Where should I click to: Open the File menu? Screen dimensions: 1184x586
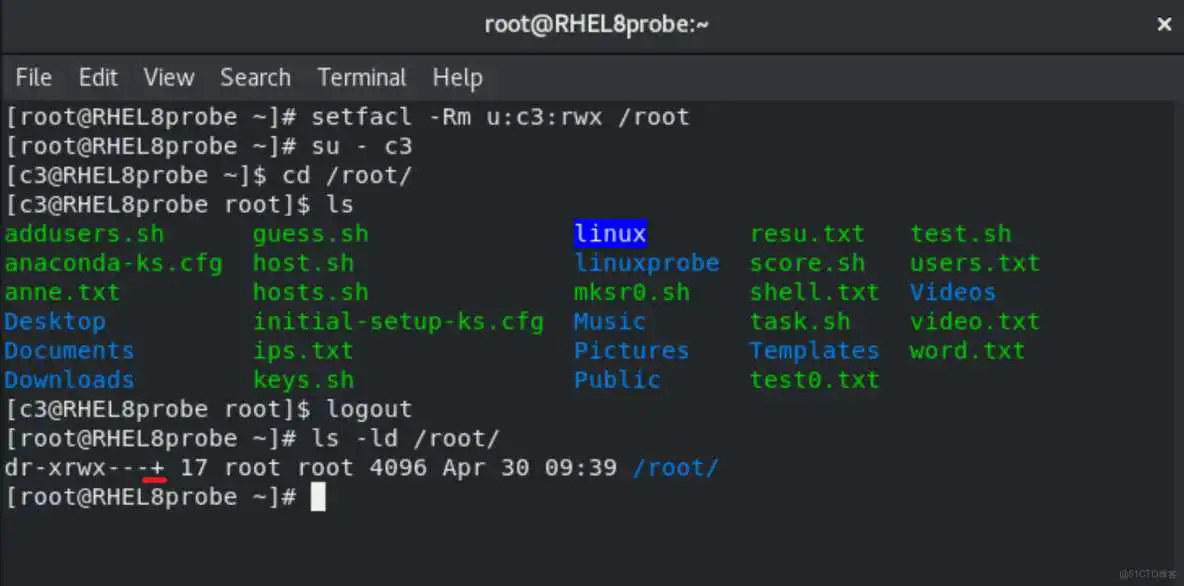[x=33, y=78]
